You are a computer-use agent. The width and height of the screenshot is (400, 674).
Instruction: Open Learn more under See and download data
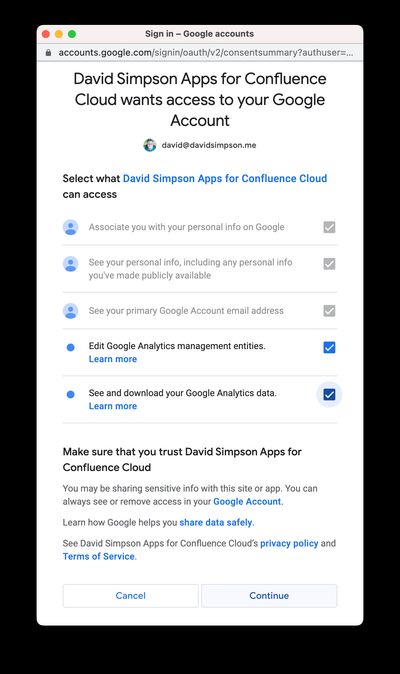click(x=113, y=406)
